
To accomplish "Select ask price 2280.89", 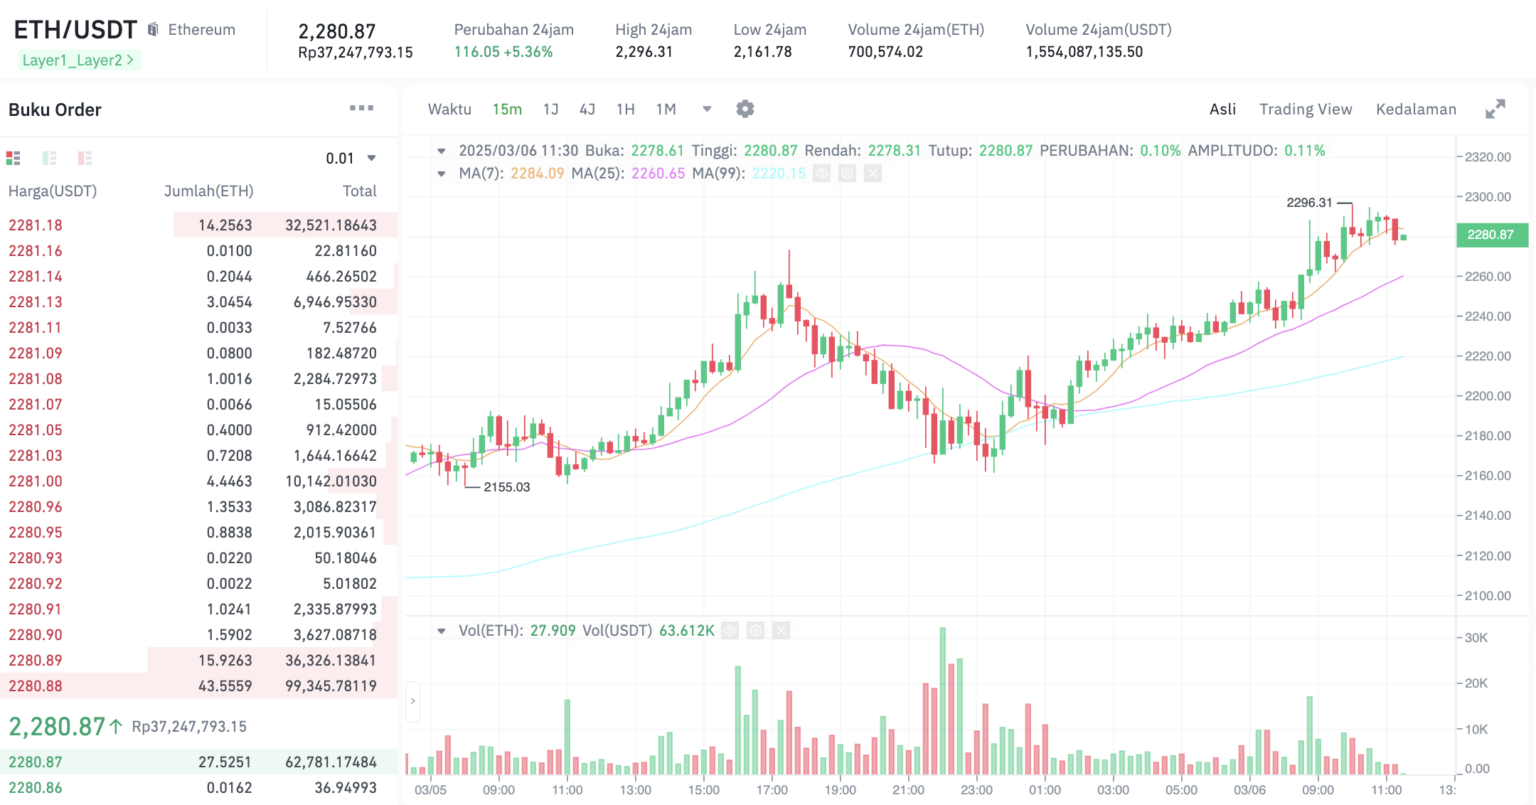I will coord(35,660).
